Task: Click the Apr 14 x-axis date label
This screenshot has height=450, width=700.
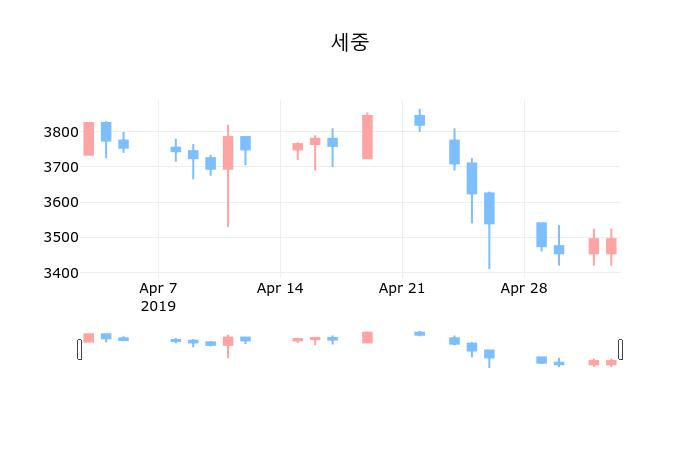Action: (280, 289)
